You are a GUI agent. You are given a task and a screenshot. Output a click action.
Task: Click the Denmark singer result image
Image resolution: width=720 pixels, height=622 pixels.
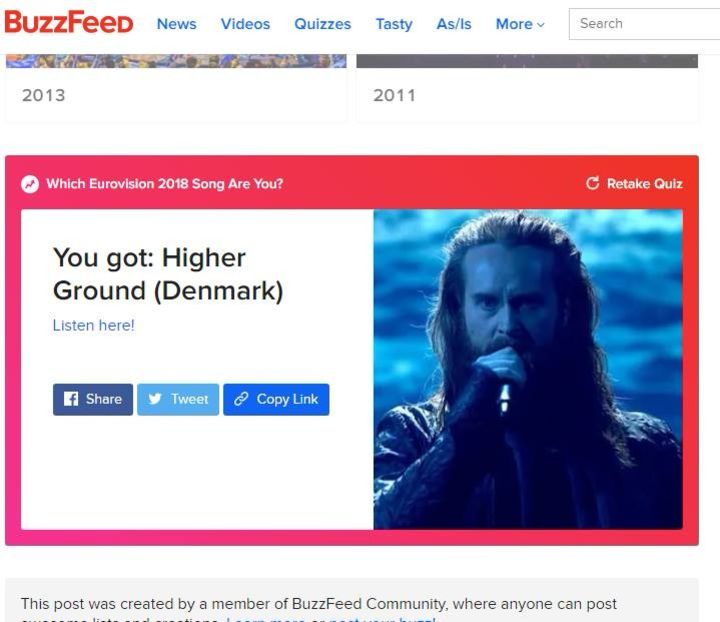click(x=528, y=370)
